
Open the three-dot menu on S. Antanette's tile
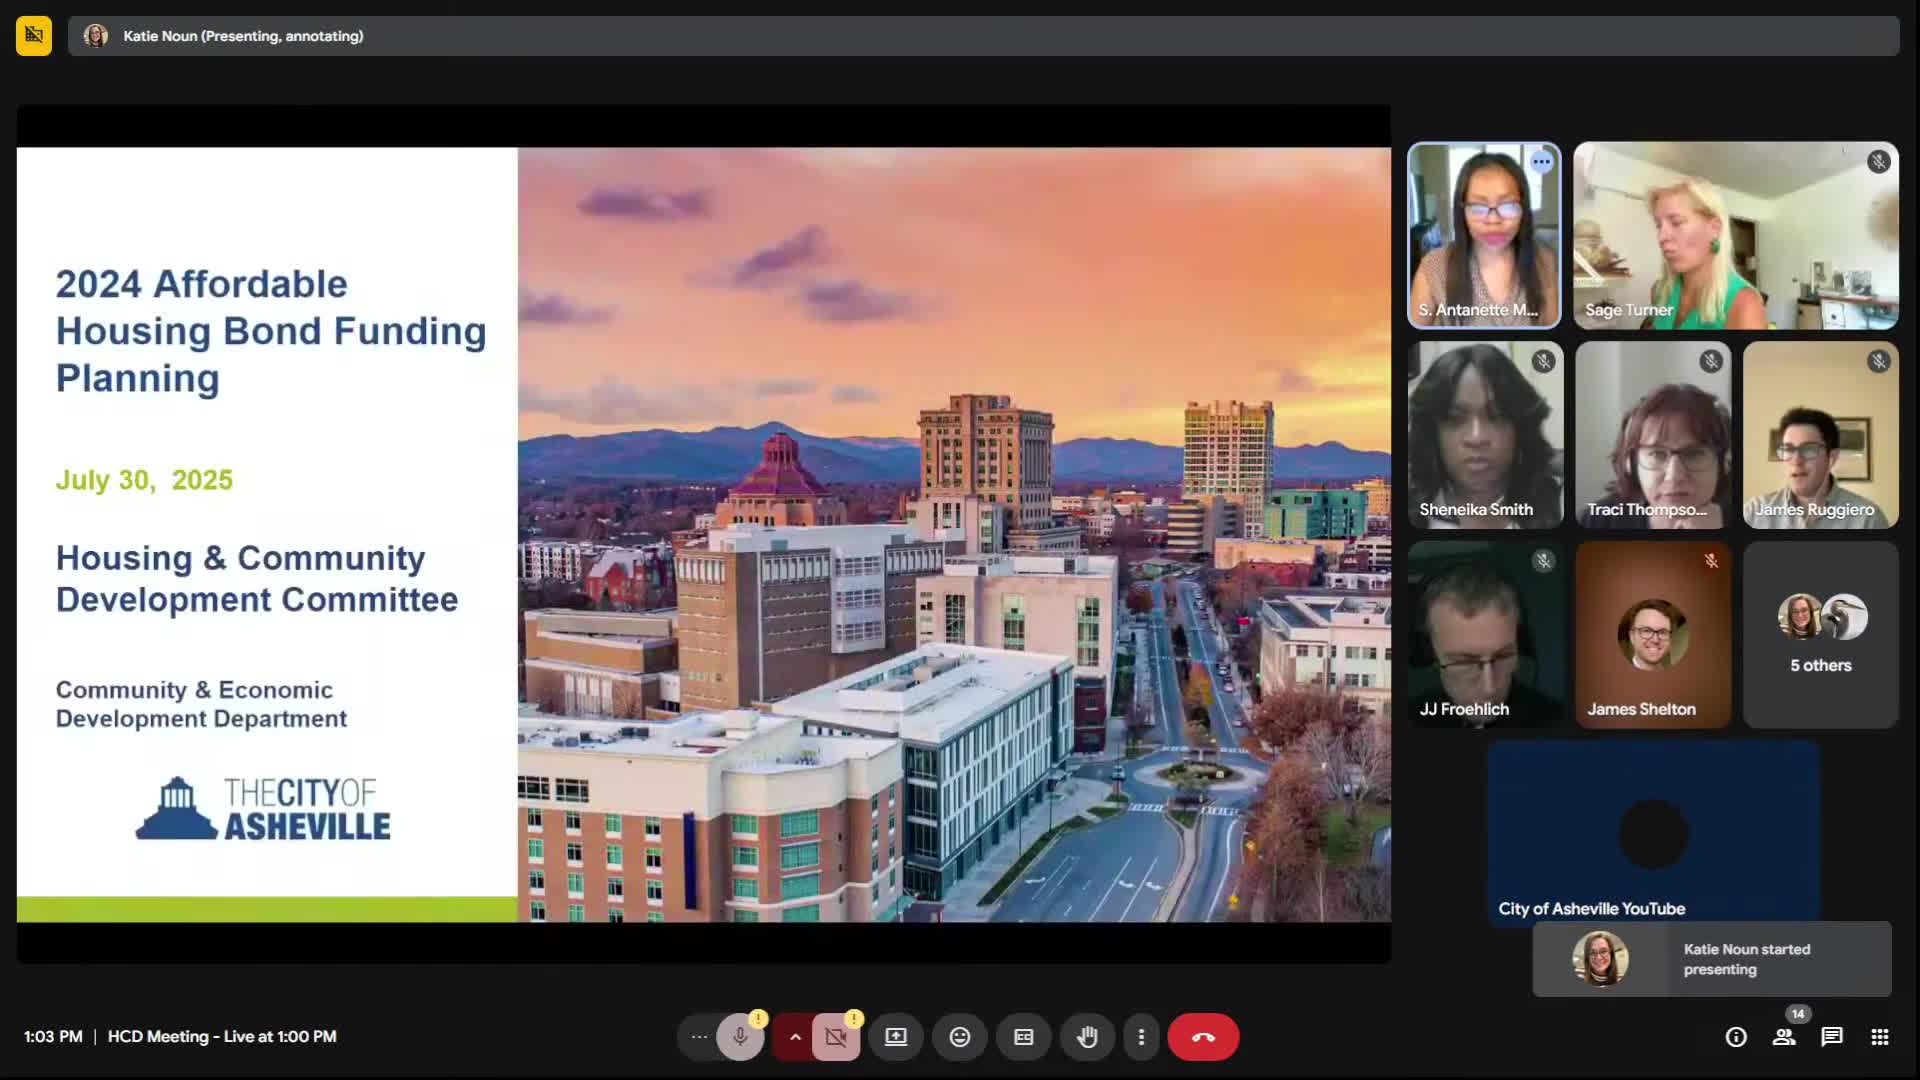[1540, 161]
